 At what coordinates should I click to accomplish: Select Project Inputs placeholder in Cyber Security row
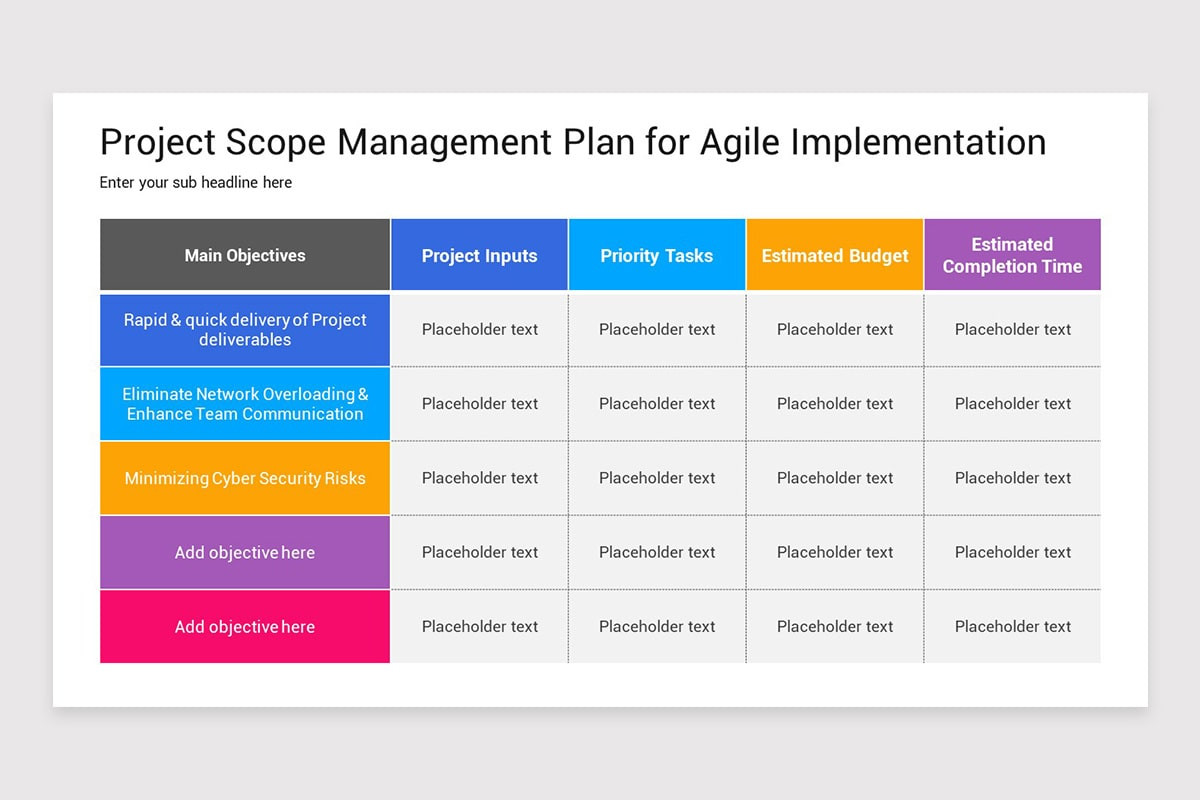click(480, 478)
